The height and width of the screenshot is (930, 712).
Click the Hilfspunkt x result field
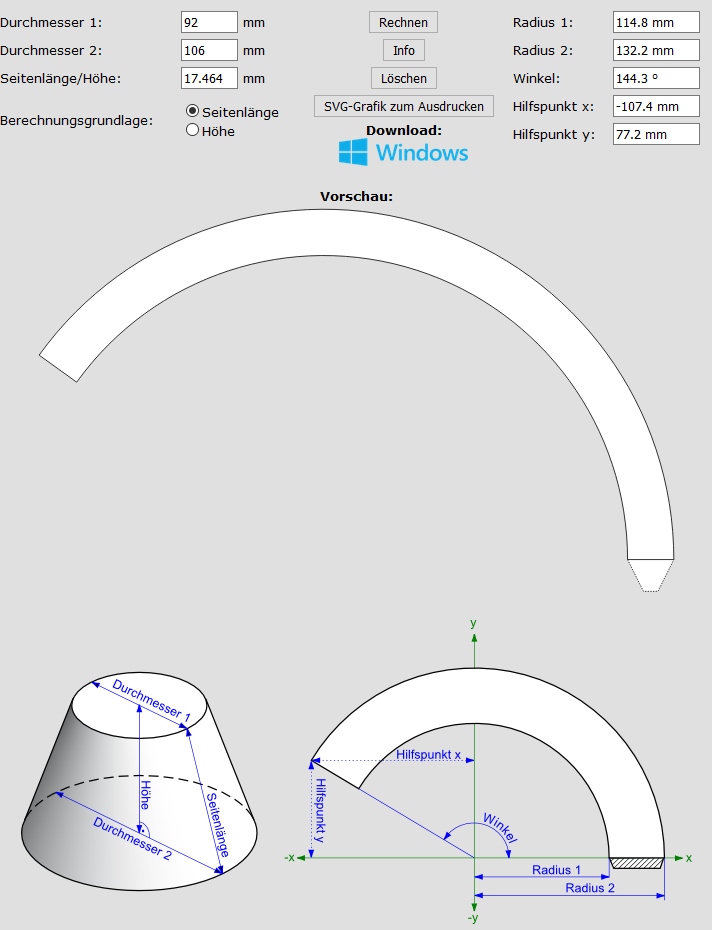(656, 106)
